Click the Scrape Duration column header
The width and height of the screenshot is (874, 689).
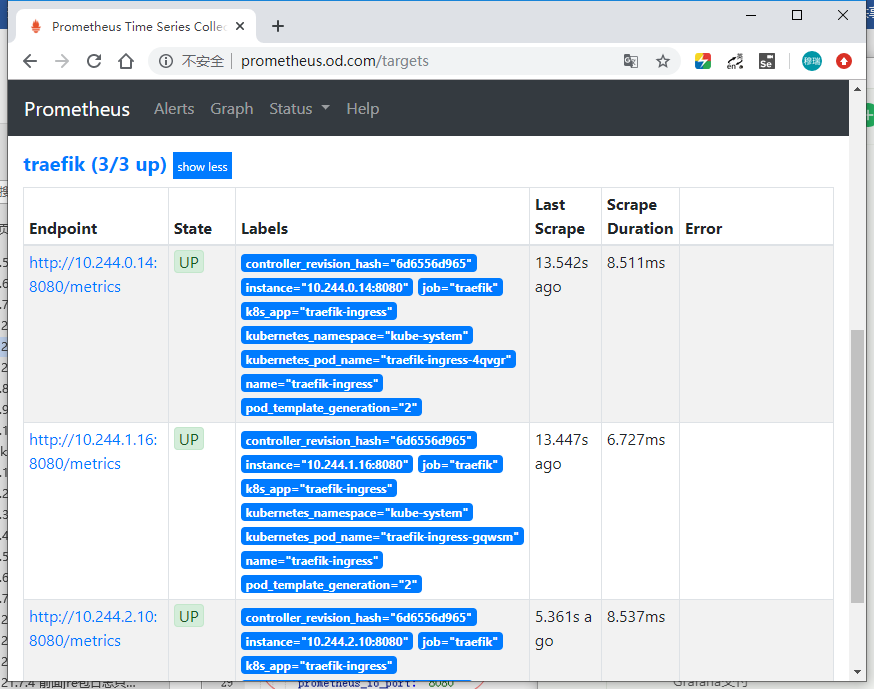click(x=640, y=217)
